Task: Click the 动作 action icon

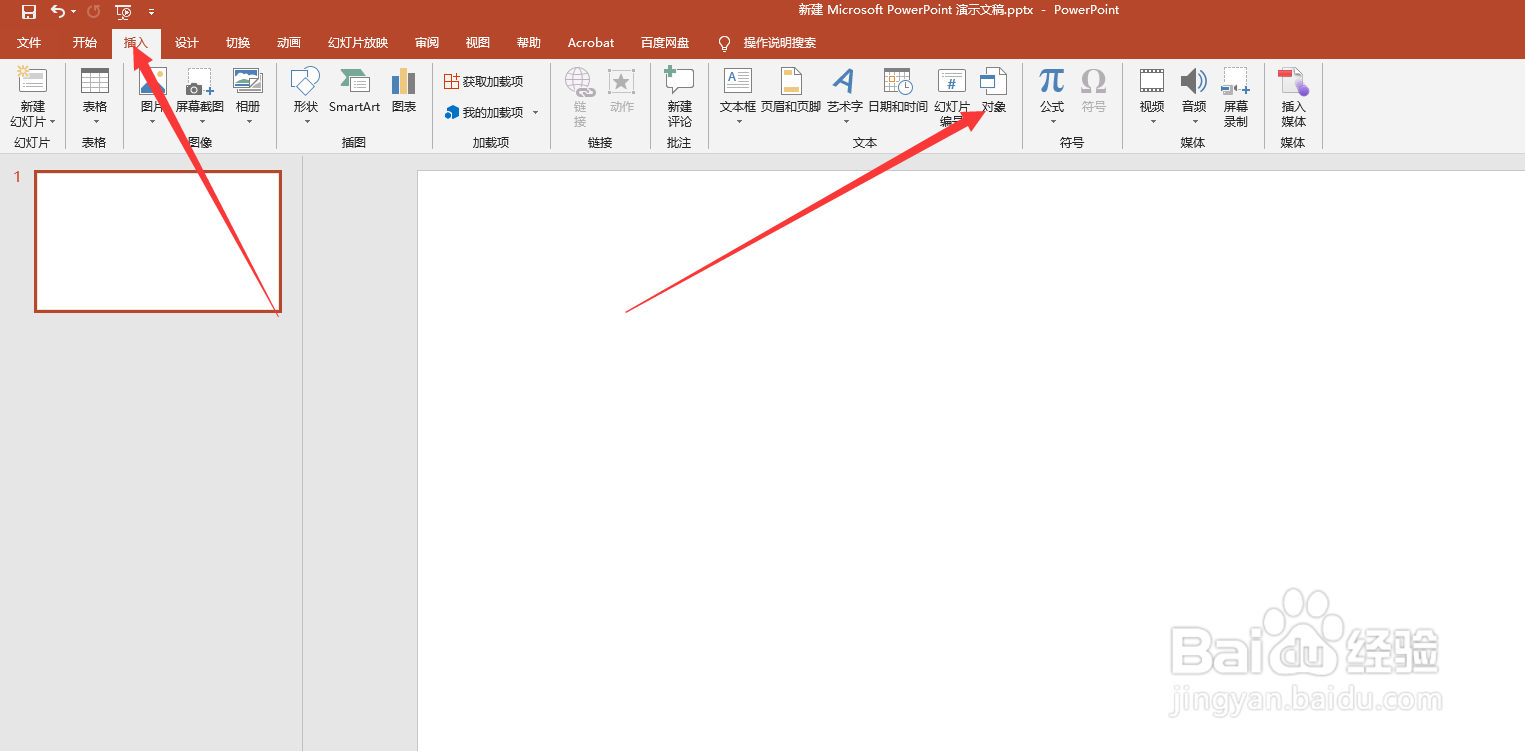Action: 622,90
